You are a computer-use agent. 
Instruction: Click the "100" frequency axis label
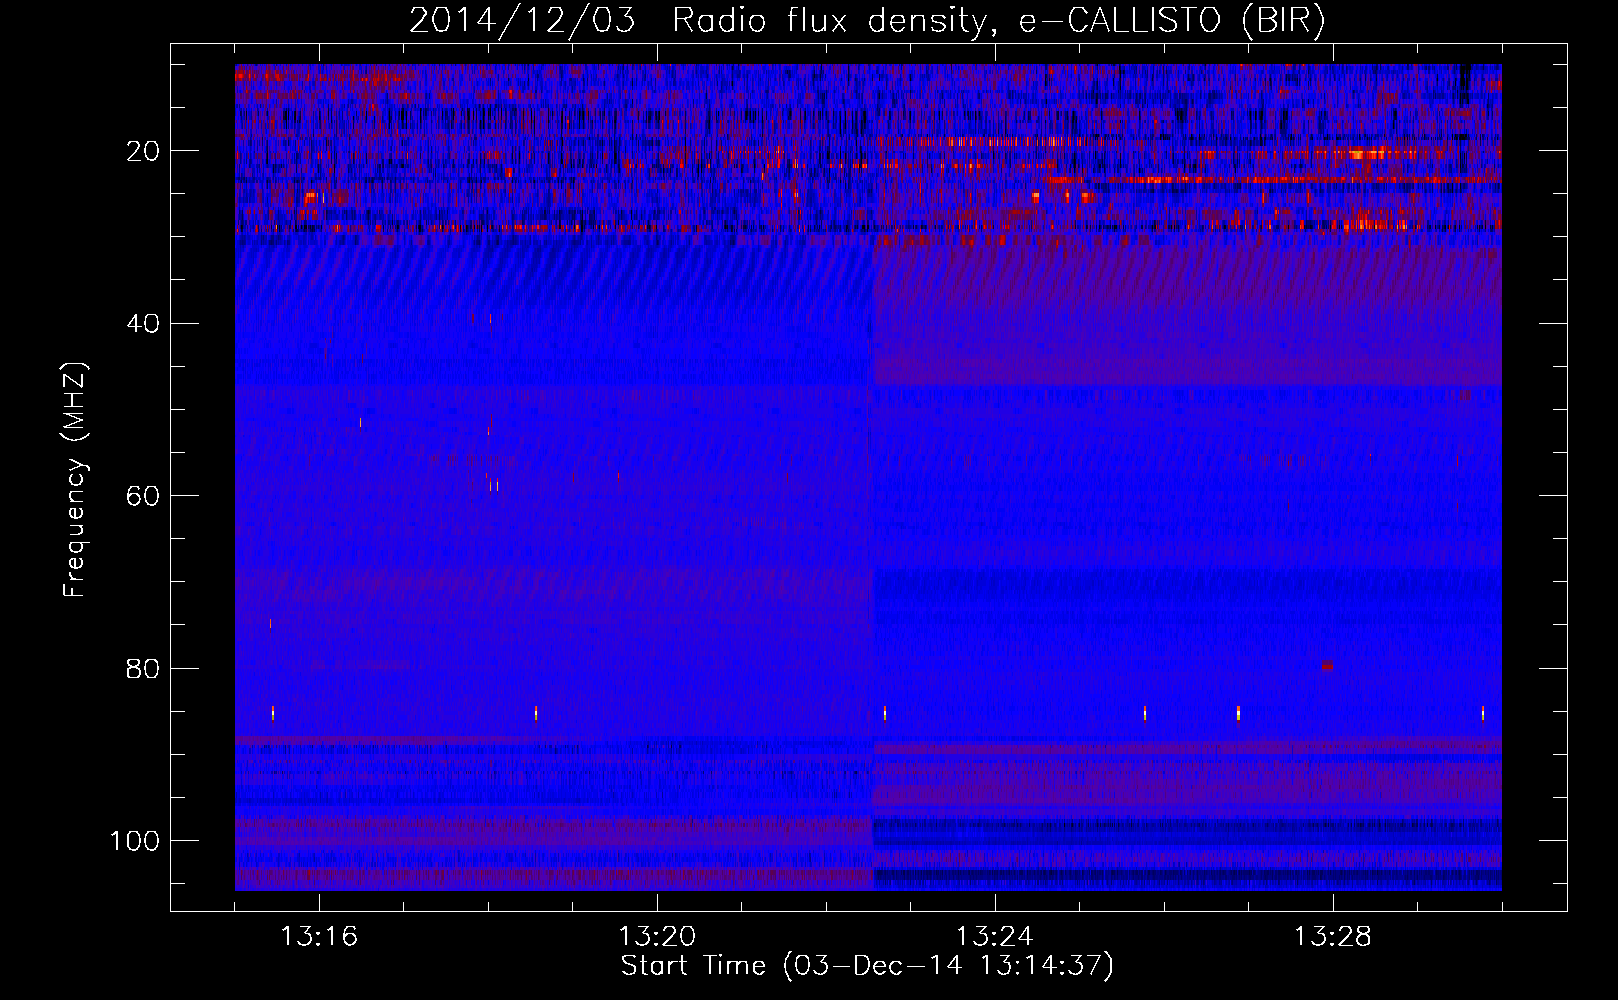[136, 841]
